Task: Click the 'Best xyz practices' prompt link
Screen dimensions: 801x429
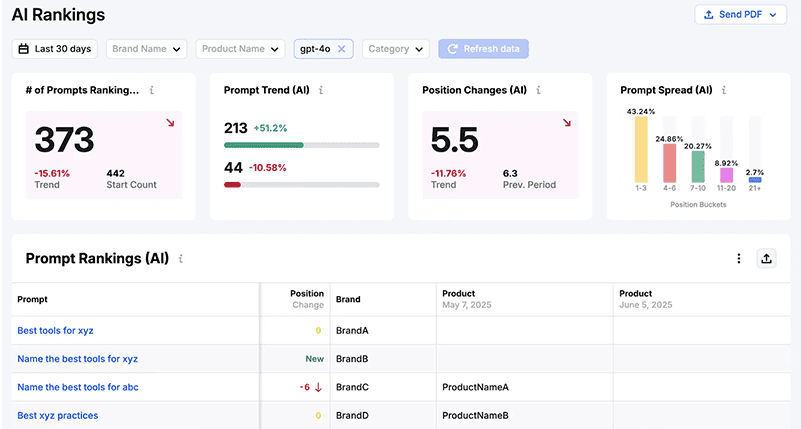Action: click(58, 415)
